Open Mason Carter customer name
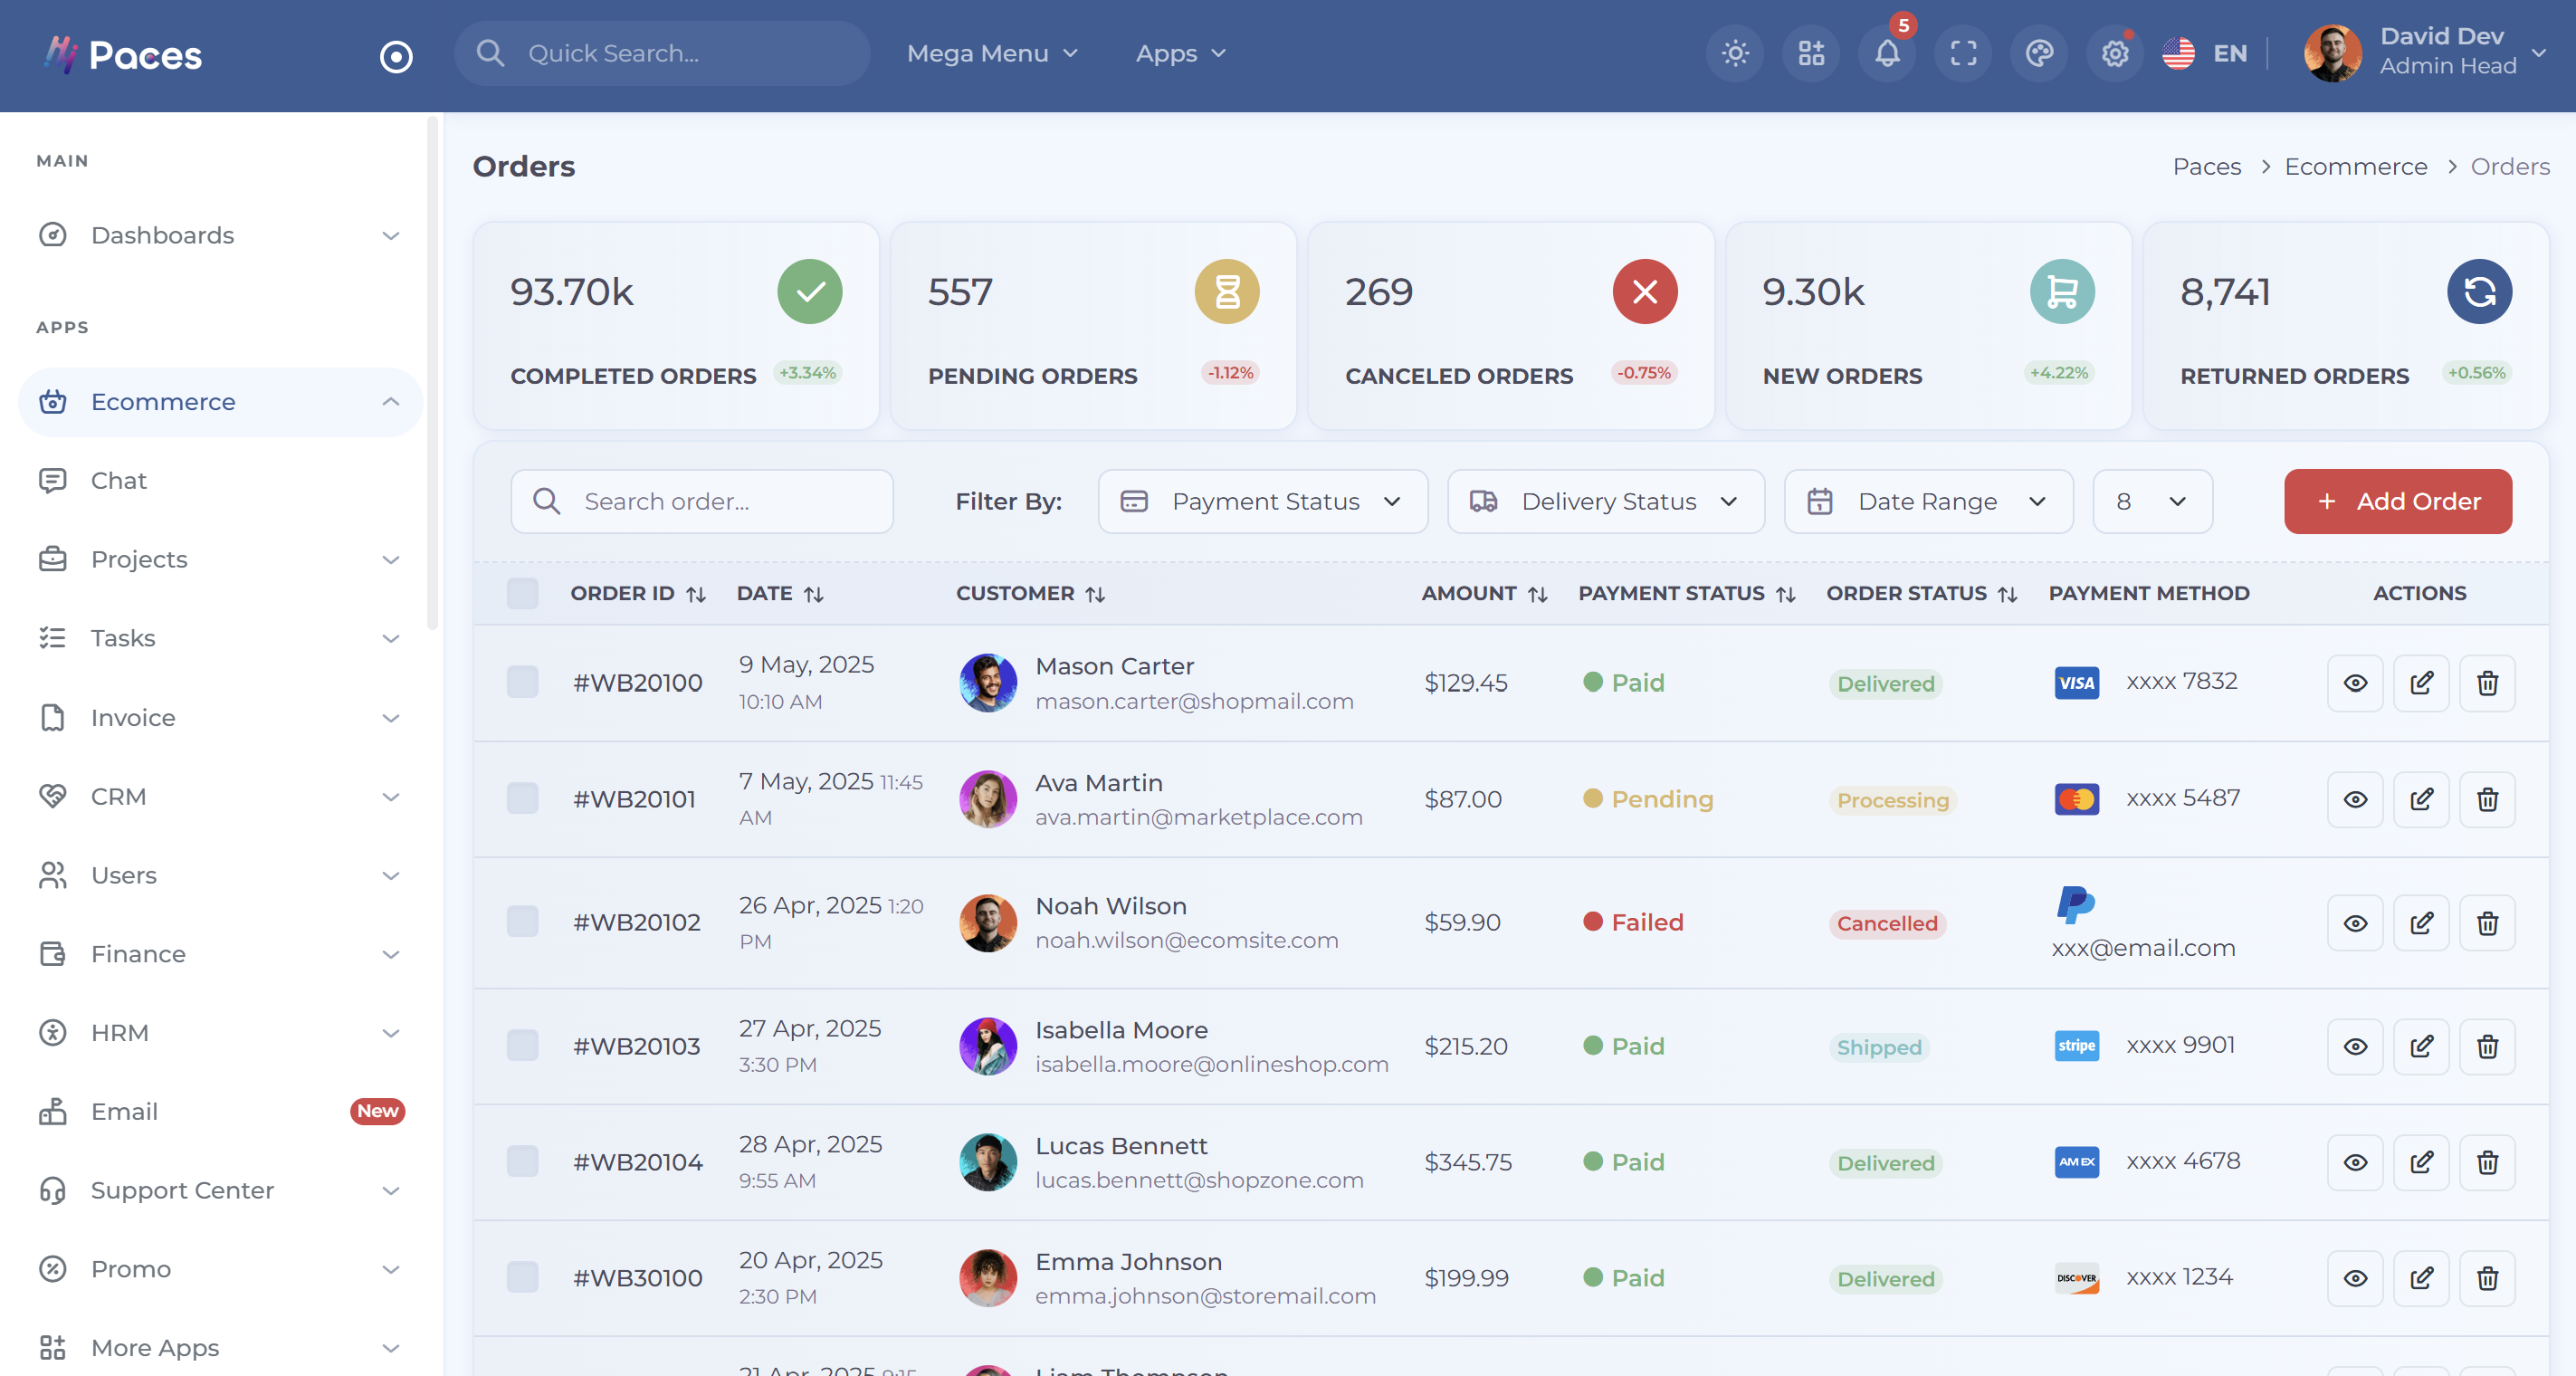The height and width of the screenshot is (1376, 2576). [1114, 666]
